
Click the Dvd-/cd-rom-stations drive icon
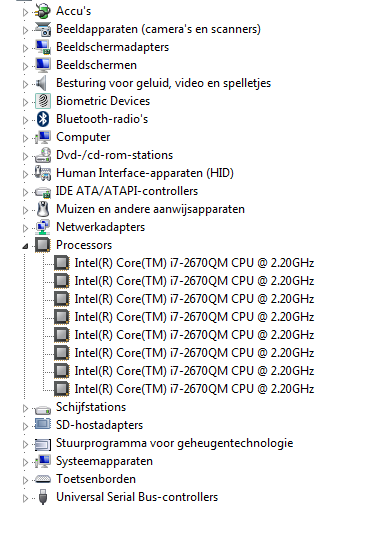click(x=43, y=155)
